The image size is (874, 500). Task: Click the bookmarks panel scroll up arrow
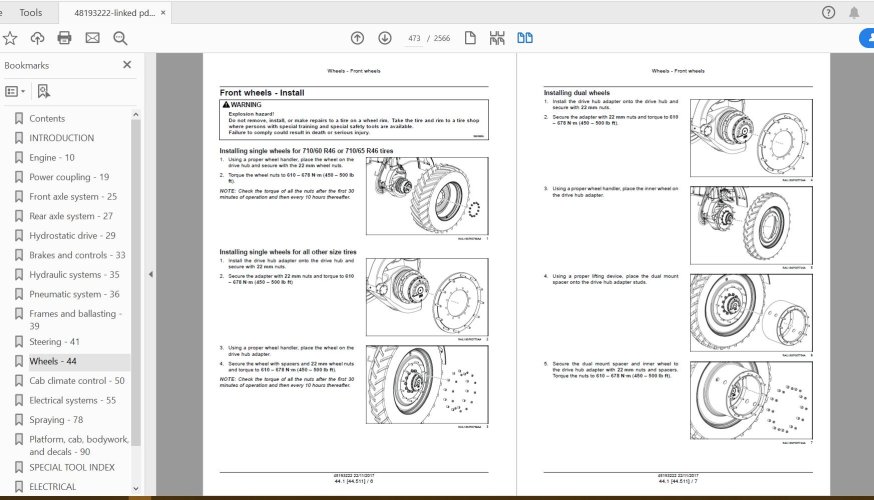pos(135,115)
